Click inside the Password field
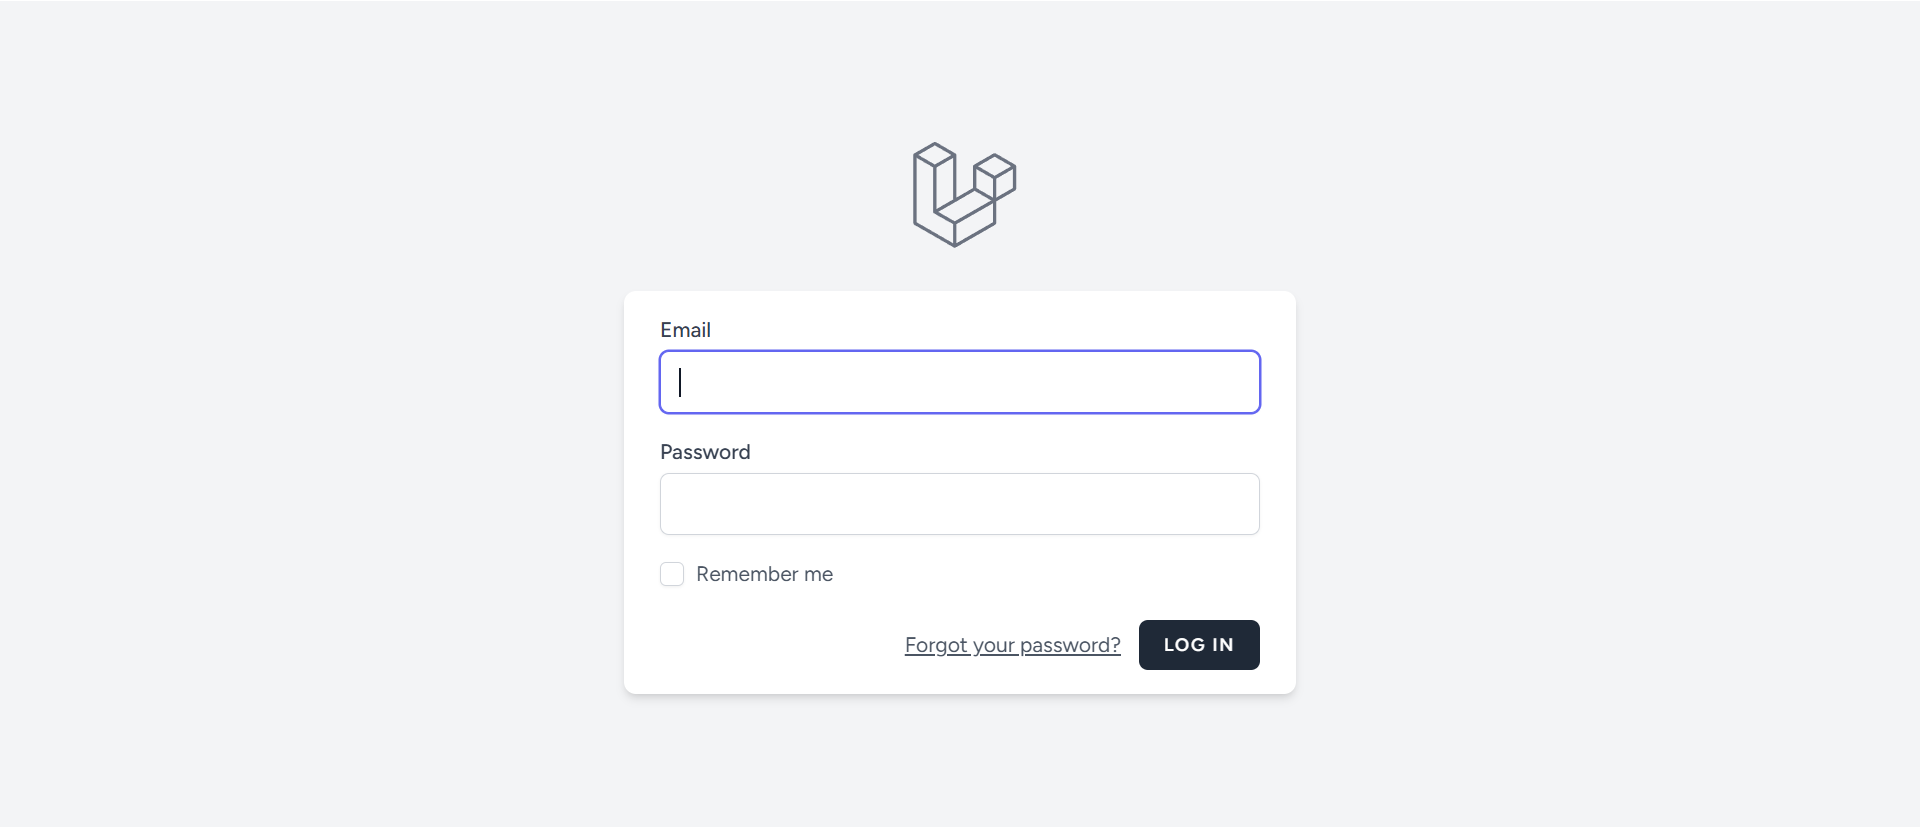Image resolution: width=1920 pixels, height=827 pixels. (959, 504)
